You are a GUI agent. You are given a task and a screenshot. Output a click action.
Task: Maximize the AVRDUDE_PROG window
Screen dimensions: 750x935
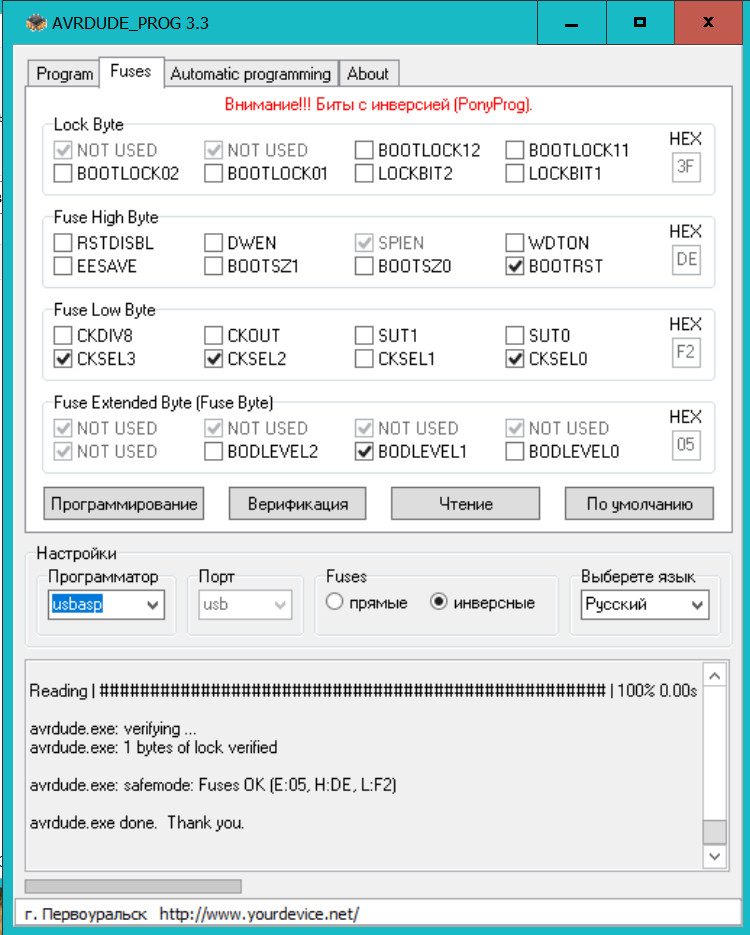click(x=640, y=22)
